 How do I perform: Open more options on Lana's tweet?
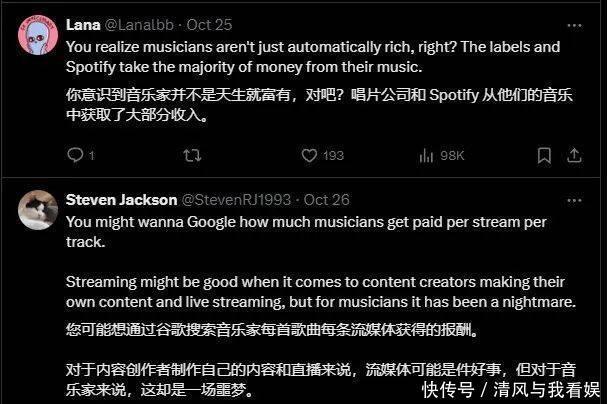(x=574, y=26)
